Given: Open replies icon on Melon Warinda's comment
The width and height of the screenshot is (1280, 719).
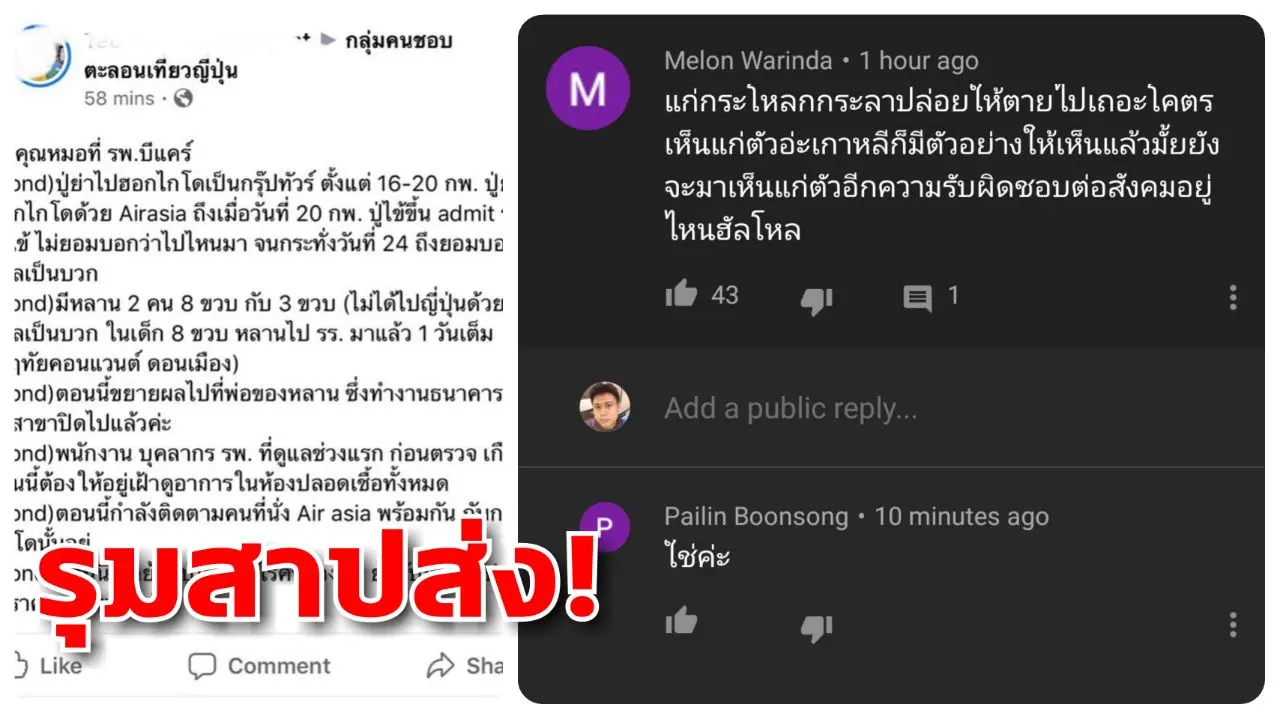Looking at the screenshot, I should click(917, 298).
